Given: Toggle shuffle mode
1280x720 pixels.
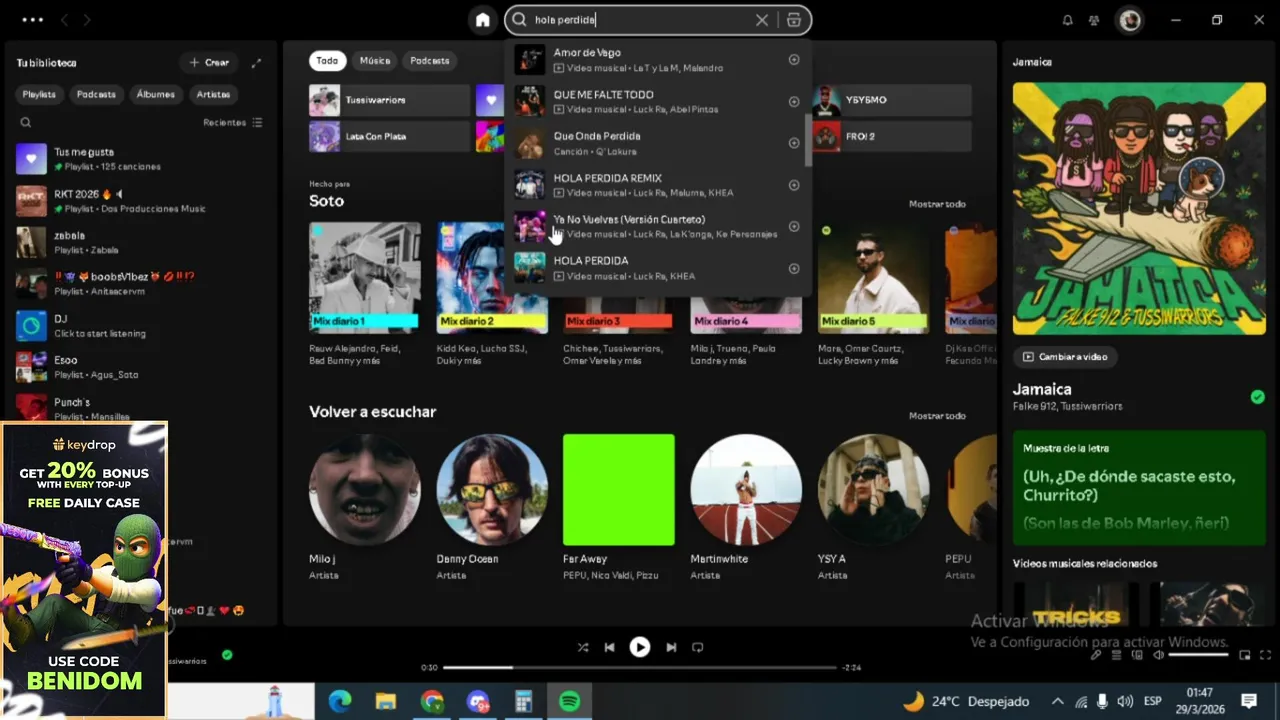Looking at the screenshot, I should tap(583, 647).
